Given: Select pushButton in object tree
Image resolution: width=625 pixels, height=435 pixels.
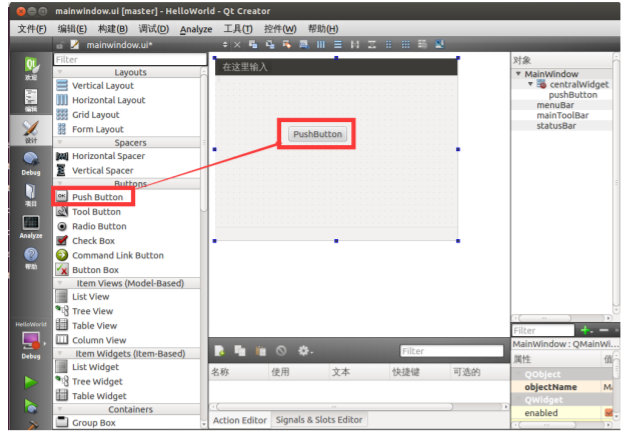Looking at the screenshot, I should click(x=573, y=95).
